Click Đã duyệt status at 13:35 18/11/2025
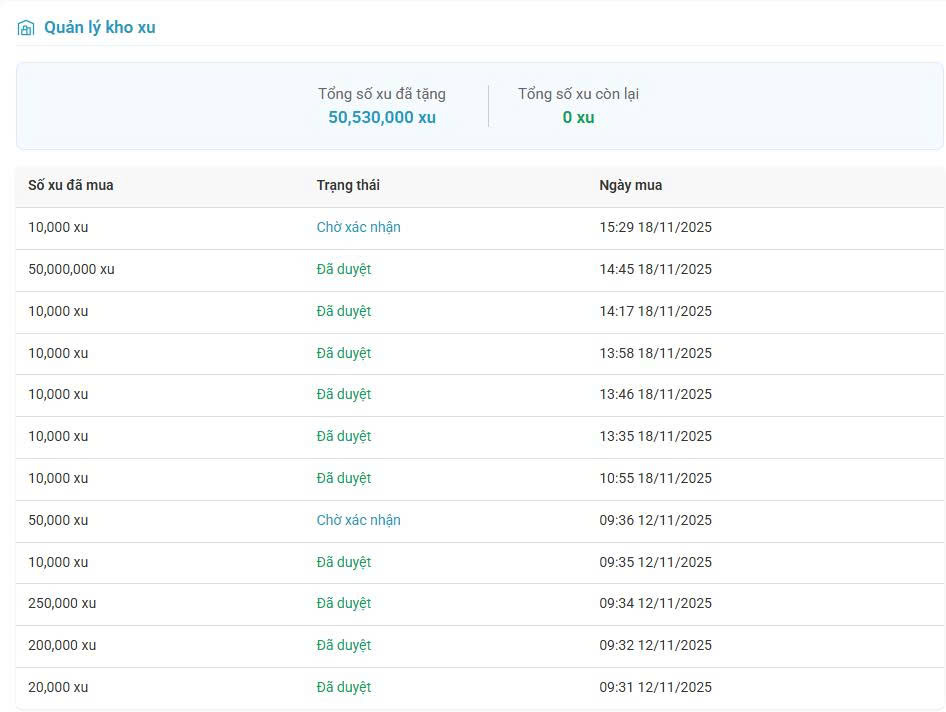This screenshot has width=946, height=712. [x=344, y=436]
